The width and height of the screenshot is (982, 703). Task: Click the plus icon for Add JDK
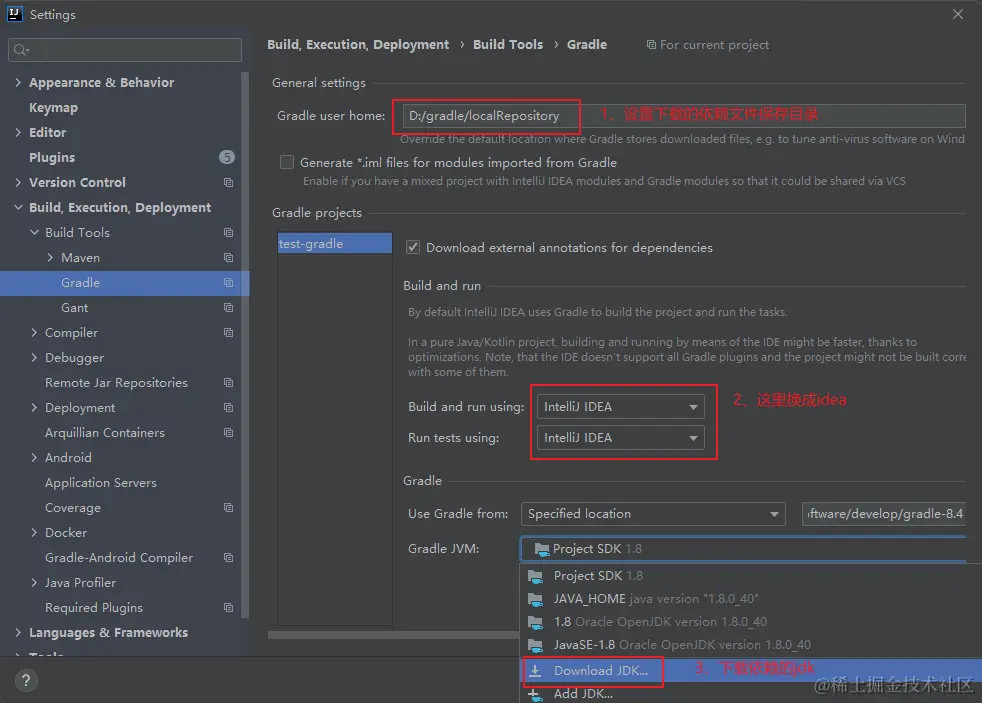534,694
